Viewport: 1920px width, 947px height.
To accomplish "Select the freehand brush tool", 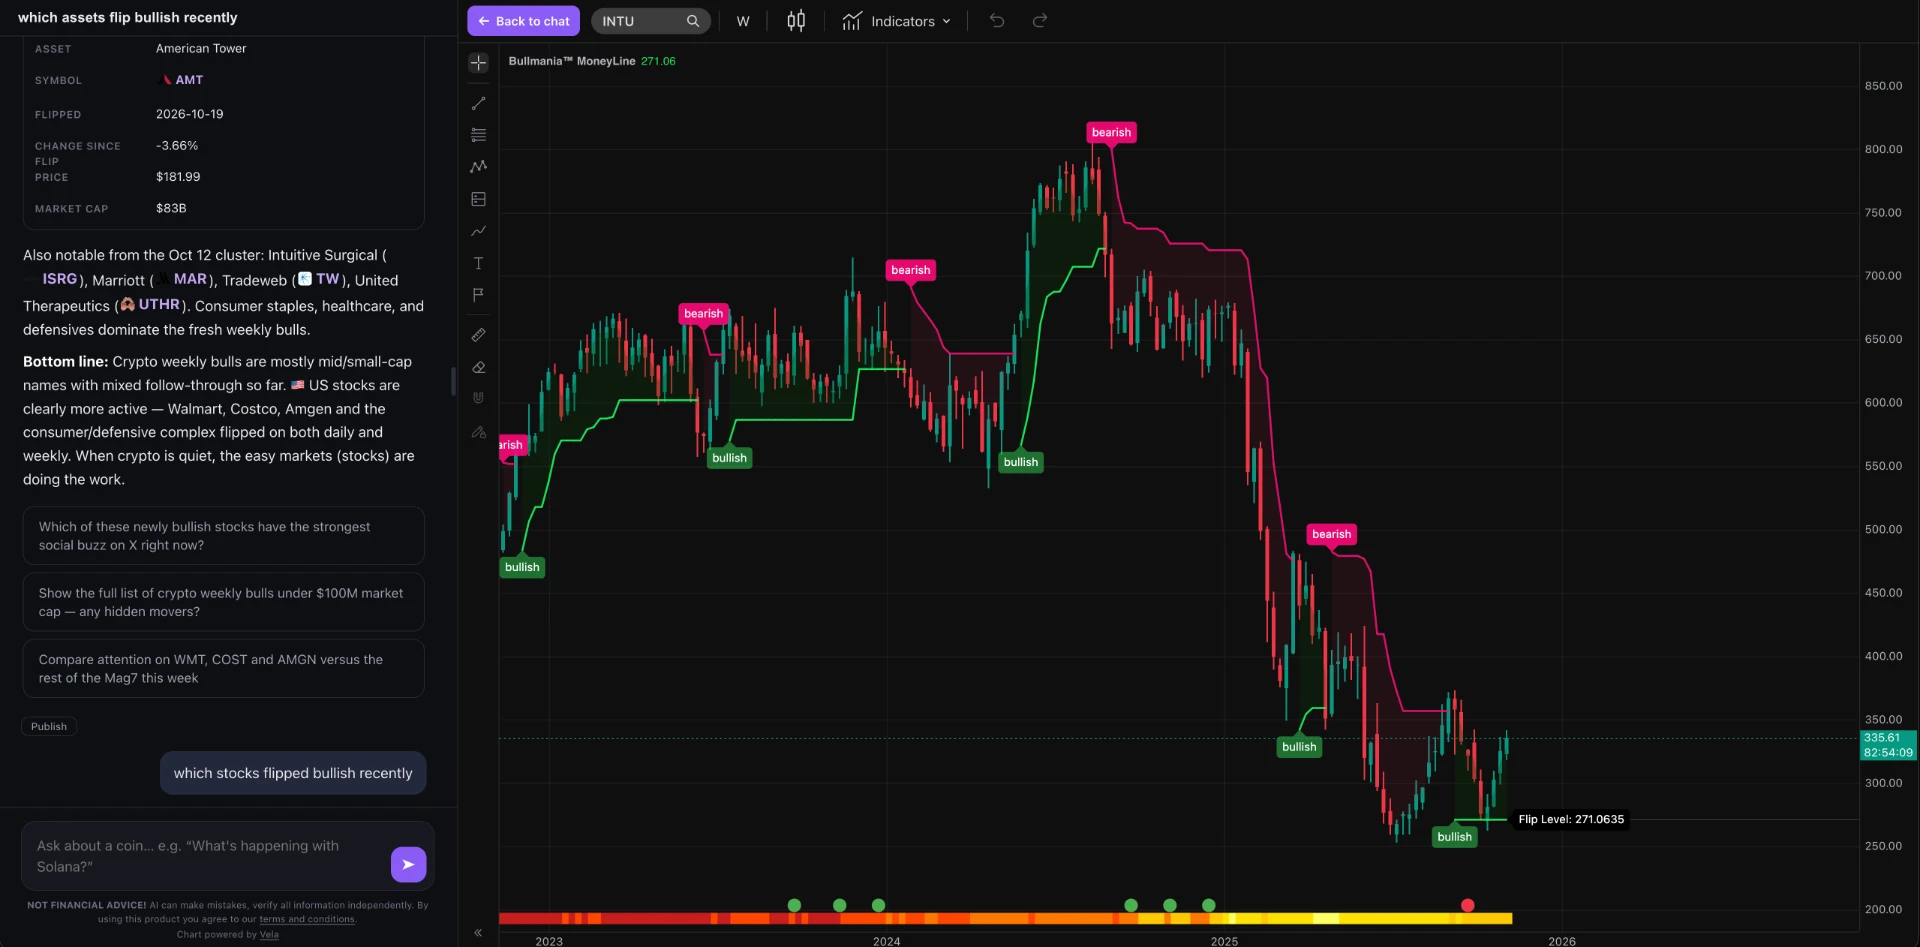I will click(478, 231).
